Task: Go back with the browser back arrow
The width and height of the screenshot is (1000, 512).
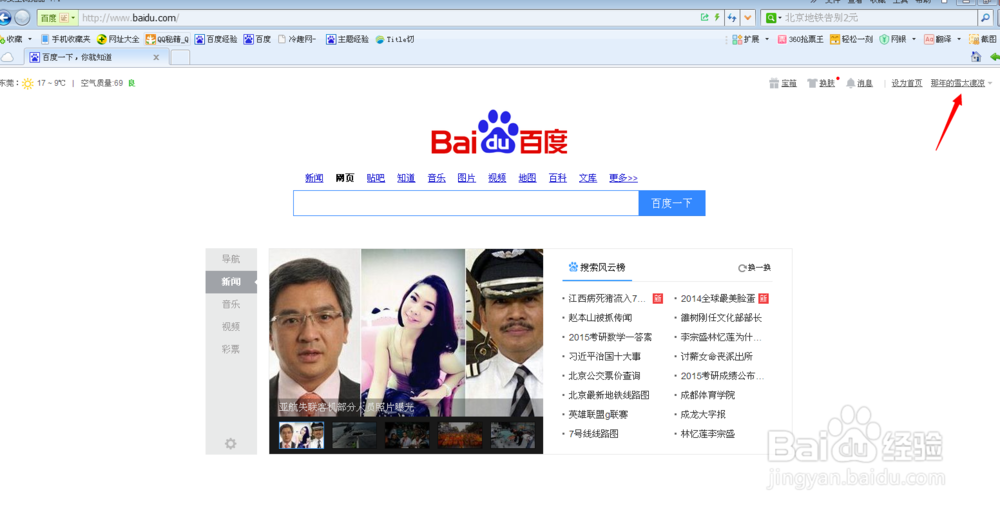Action: [4, 18]
